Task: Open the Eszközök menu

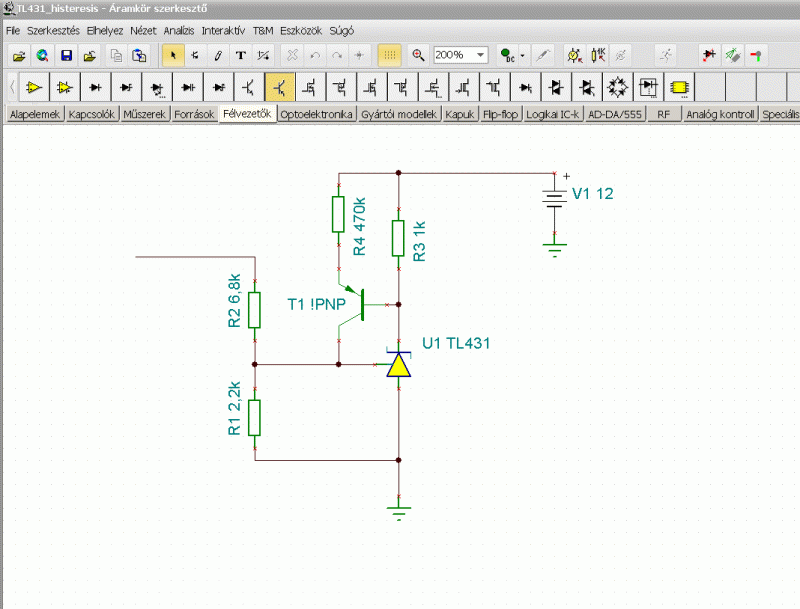Action: pos(301,31)
